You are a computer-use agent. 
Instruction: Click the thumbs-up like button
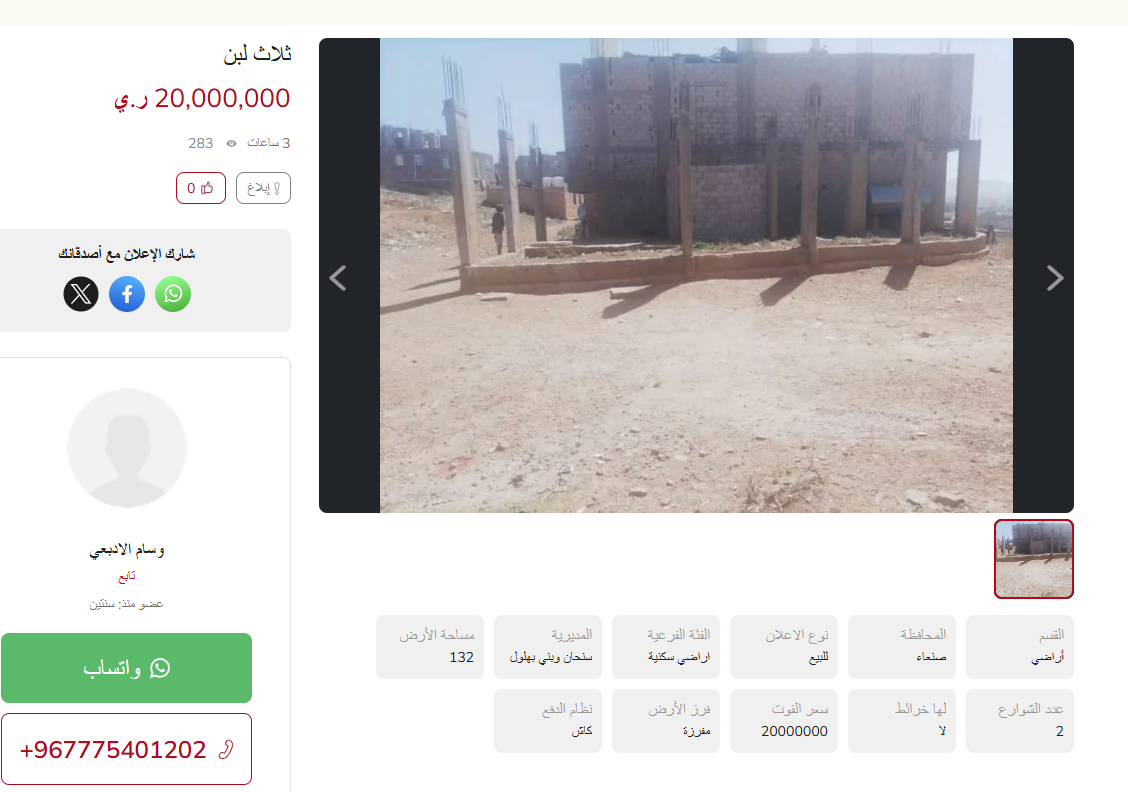[201, 188]
